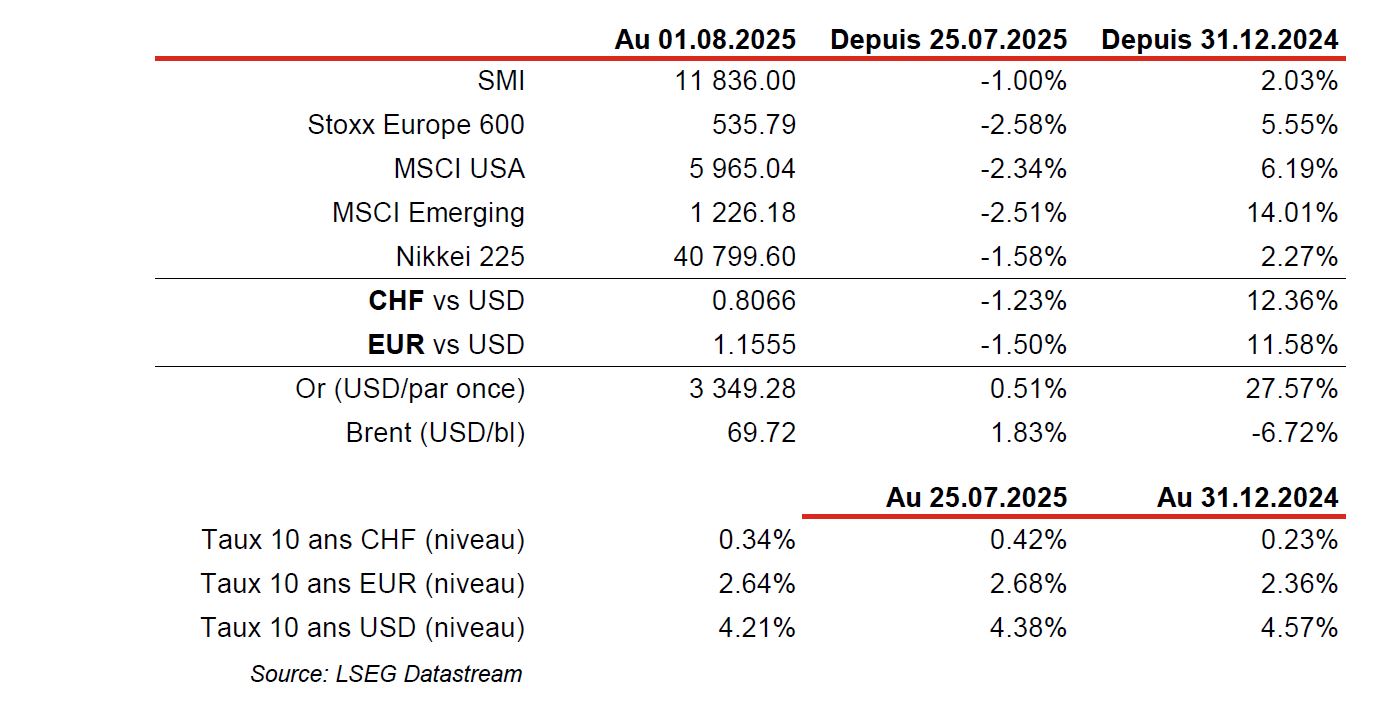The image size is (1394, 707).
Task: Click the Brent (USD/bl) label
Action: point(435,433)
